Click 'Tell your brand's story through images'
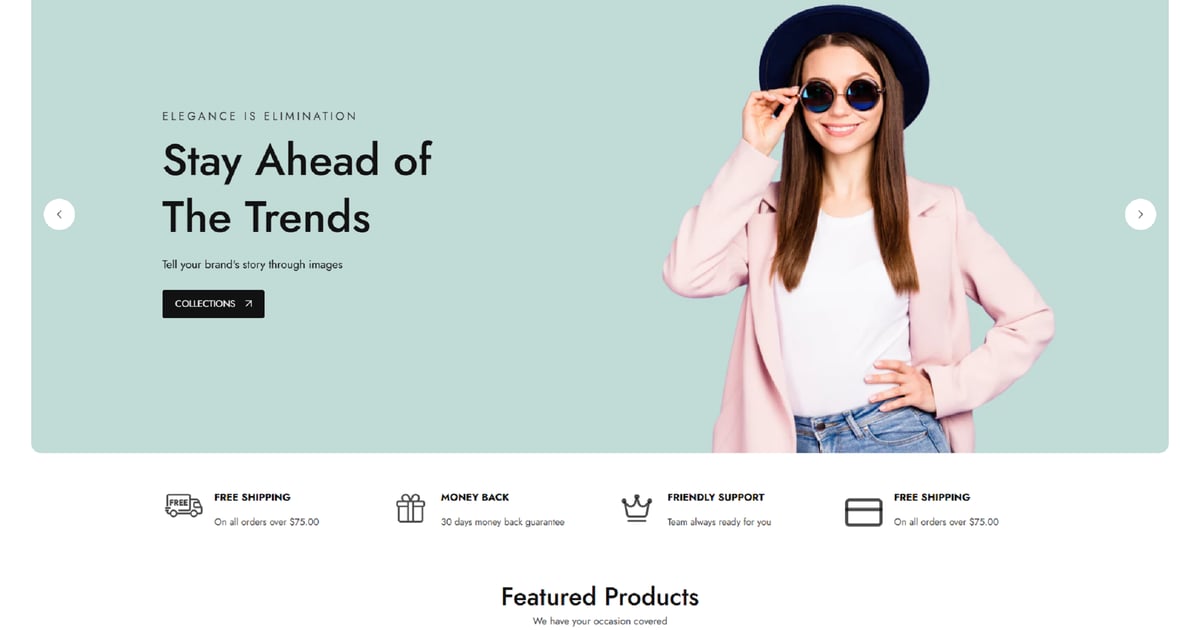The image size is (1200, 630). tap(252, 265)
